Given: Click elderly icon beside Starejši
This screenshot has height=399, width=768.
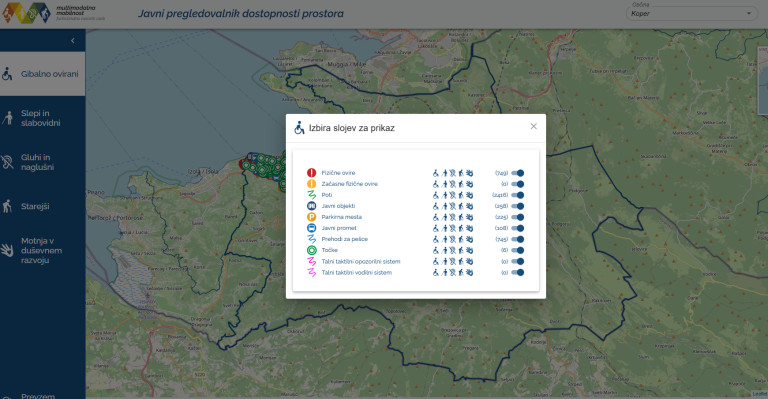Looking at the screenshot, I should 7,206.
